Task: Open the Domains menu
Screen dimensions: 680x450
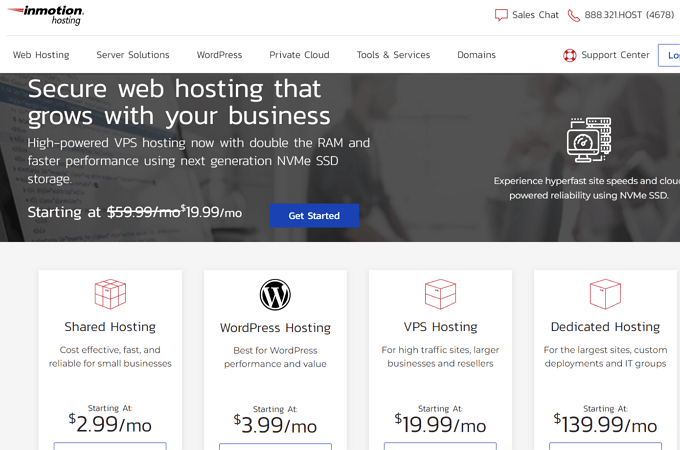Action: tap(476, 55)
